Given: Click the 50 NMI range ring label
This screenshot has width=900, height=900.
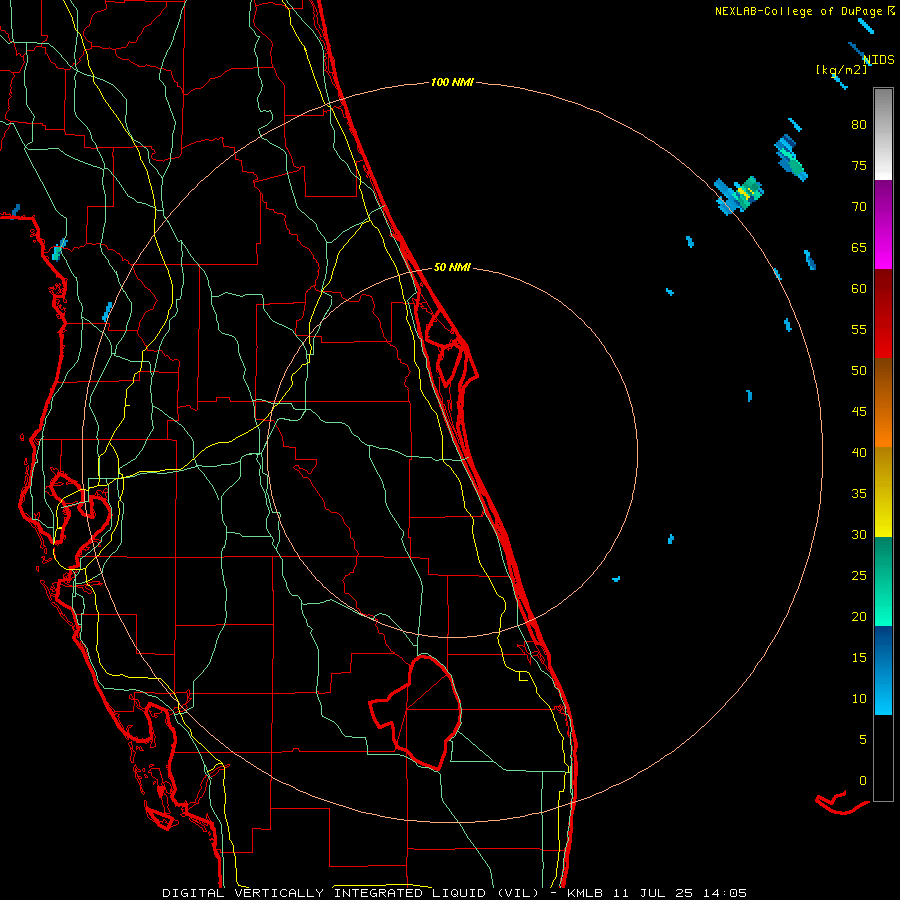Looking at the screenshot, I should pyautogui.click(x=452, y=267).
